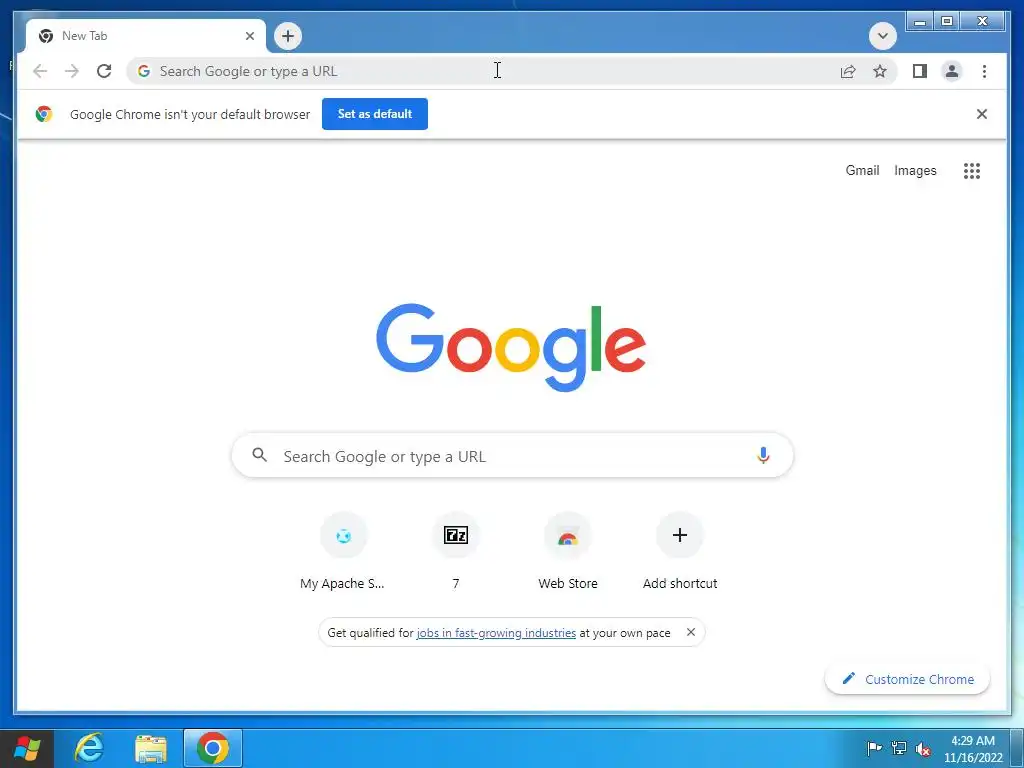
Task: Toggle the side panel icon
Action: pyautogui.click(x=920, y=71)
